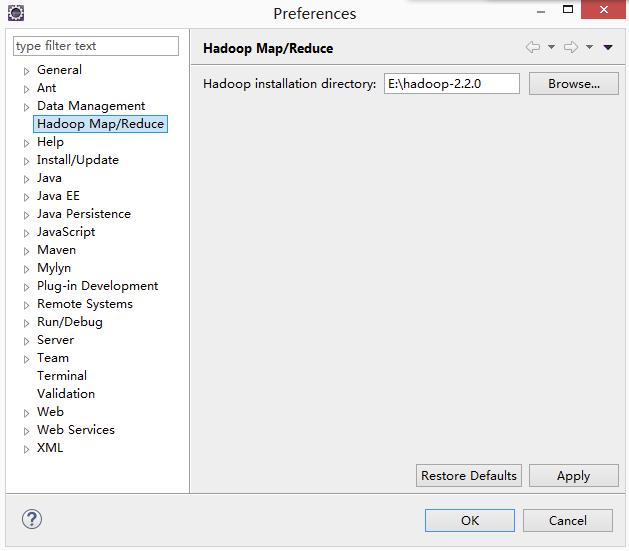Open the preferences view menu triangle
629x551 pixels.
click(607, 47)
